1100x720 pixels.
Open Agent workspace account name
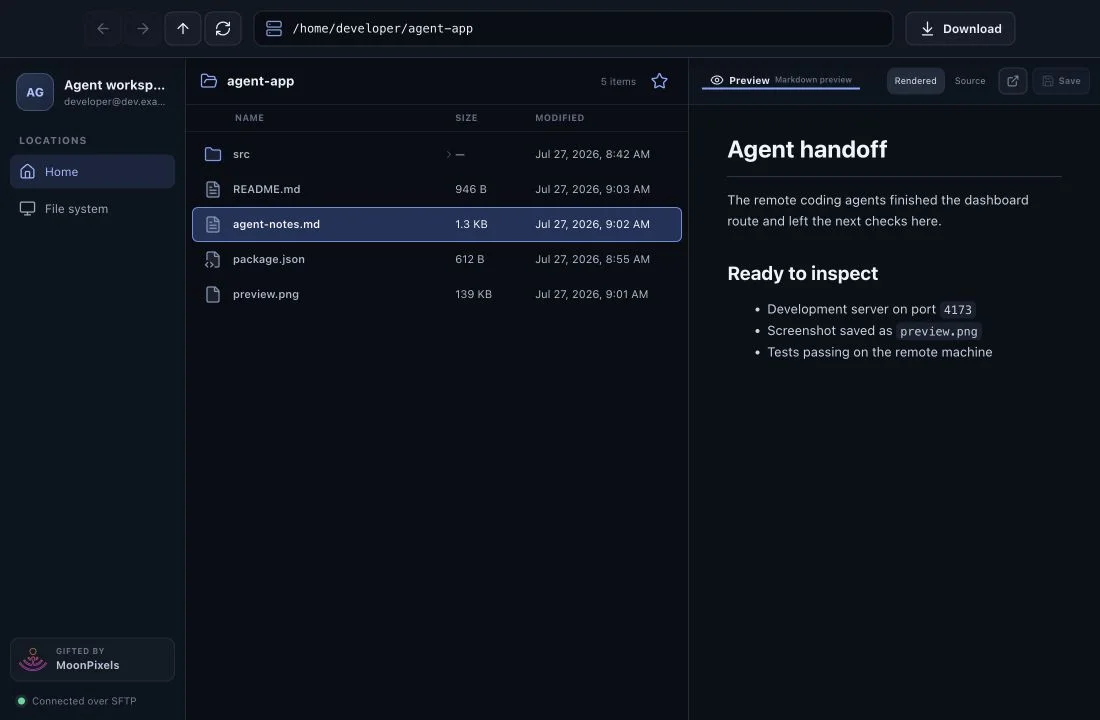(x=114, y=85)
